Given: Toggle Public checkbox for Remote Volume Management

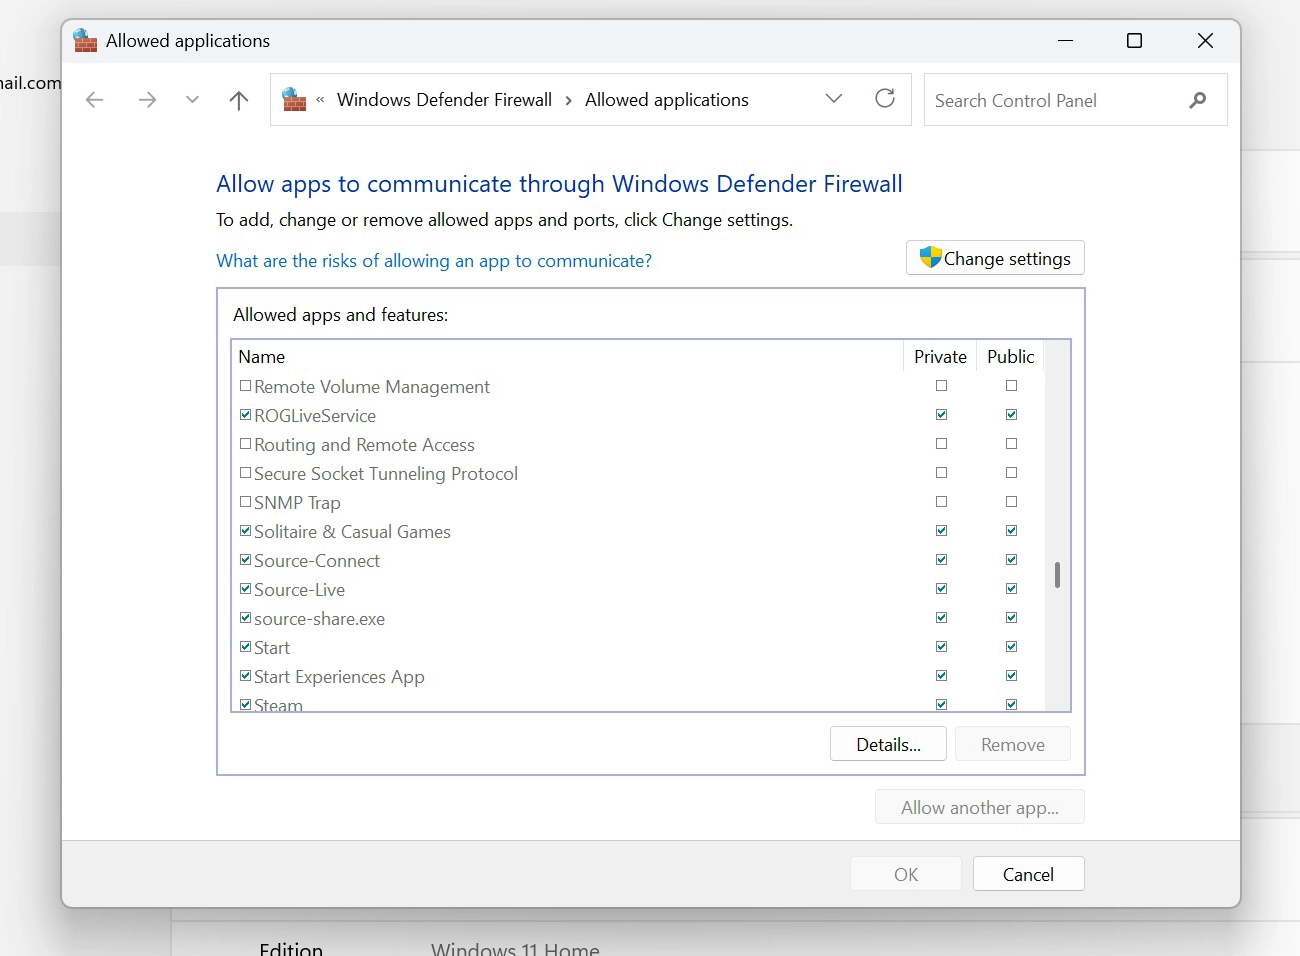Looking at the screenshot, I should (x=1011, y=386).
